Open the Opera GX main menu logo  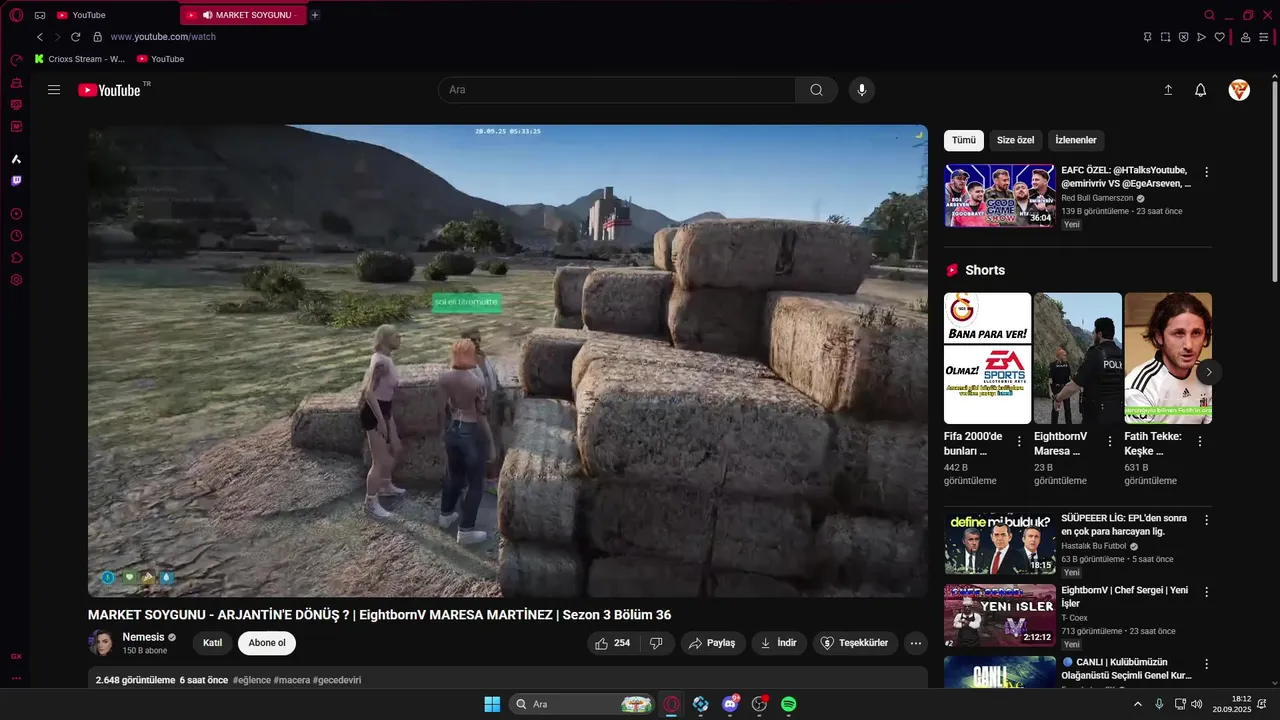[16, 15]
